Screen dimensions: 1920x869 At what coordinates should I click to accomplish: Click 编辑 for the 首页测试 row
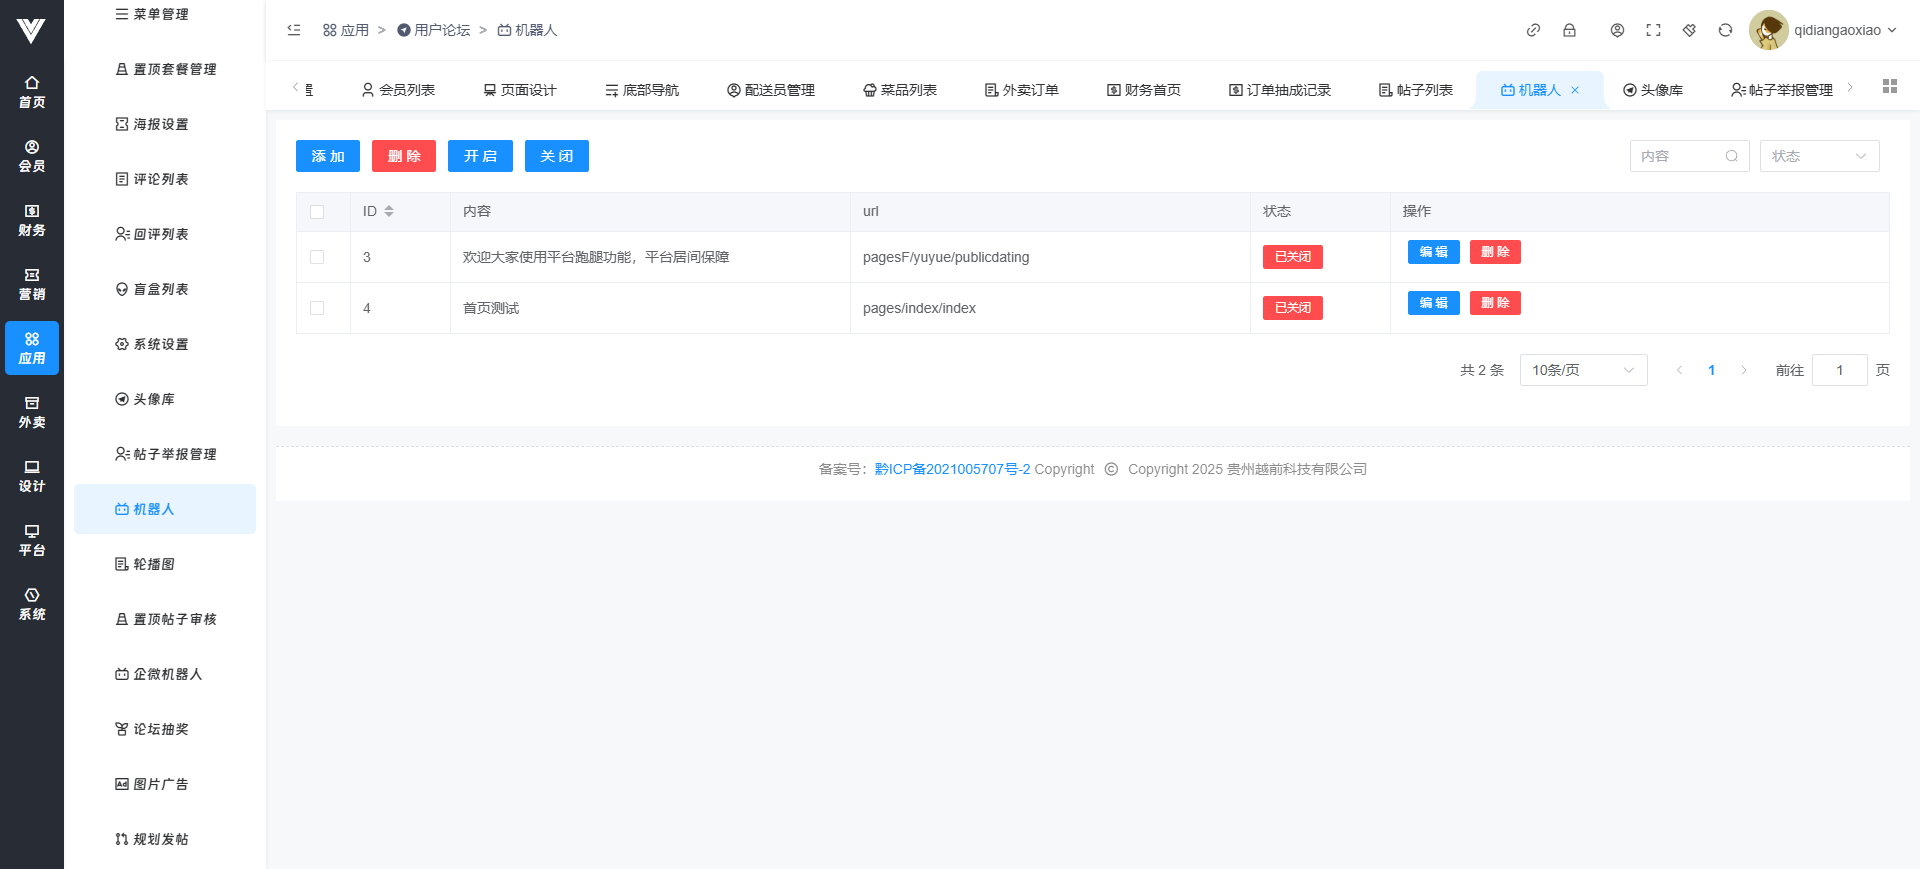point(1433,303)
